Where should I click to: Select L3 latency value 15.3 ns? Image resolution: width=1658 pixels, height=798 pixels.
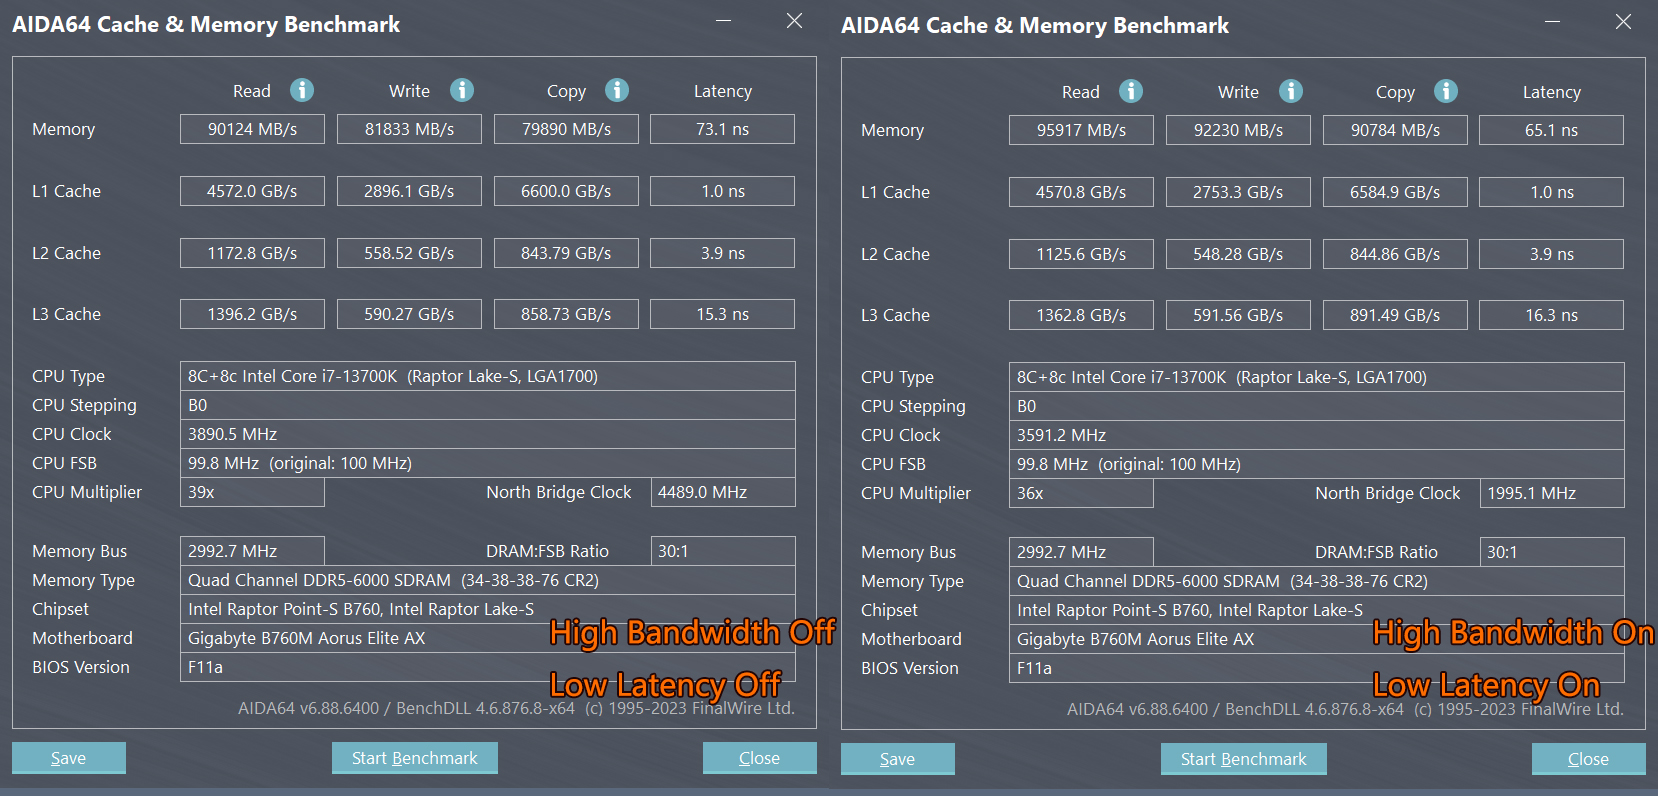click(722, 314)
